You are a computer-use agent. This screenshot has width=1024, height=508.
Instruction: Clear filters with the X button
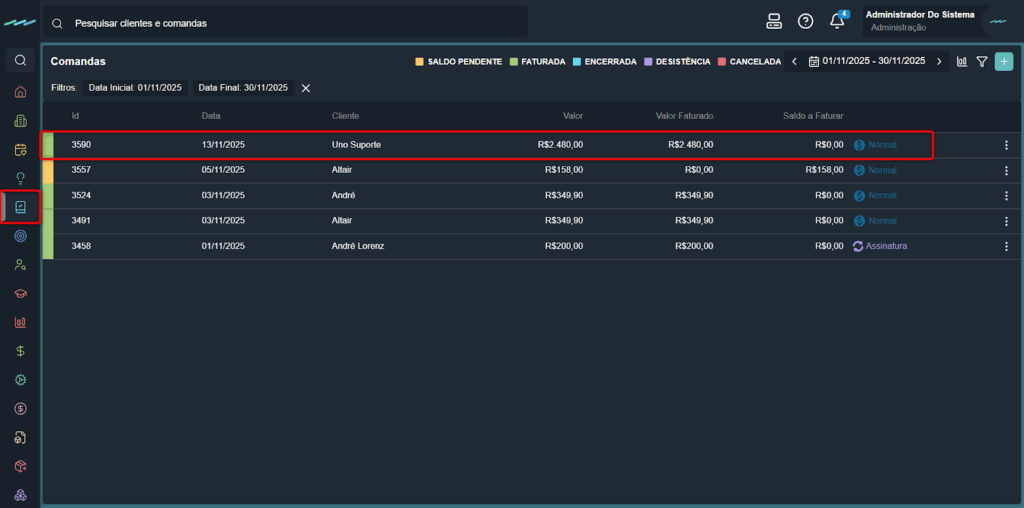pos(306,88)
